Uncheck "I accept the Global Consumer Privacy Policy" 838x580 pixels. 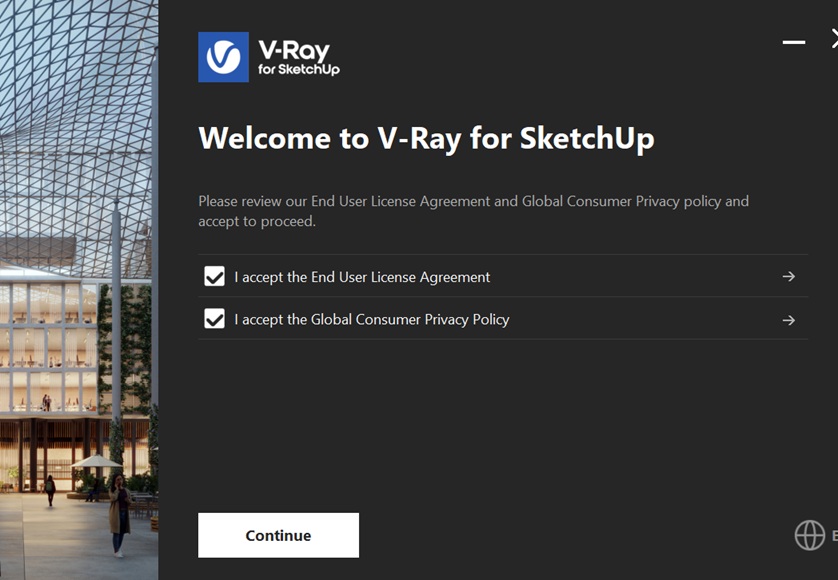(214, 319)
